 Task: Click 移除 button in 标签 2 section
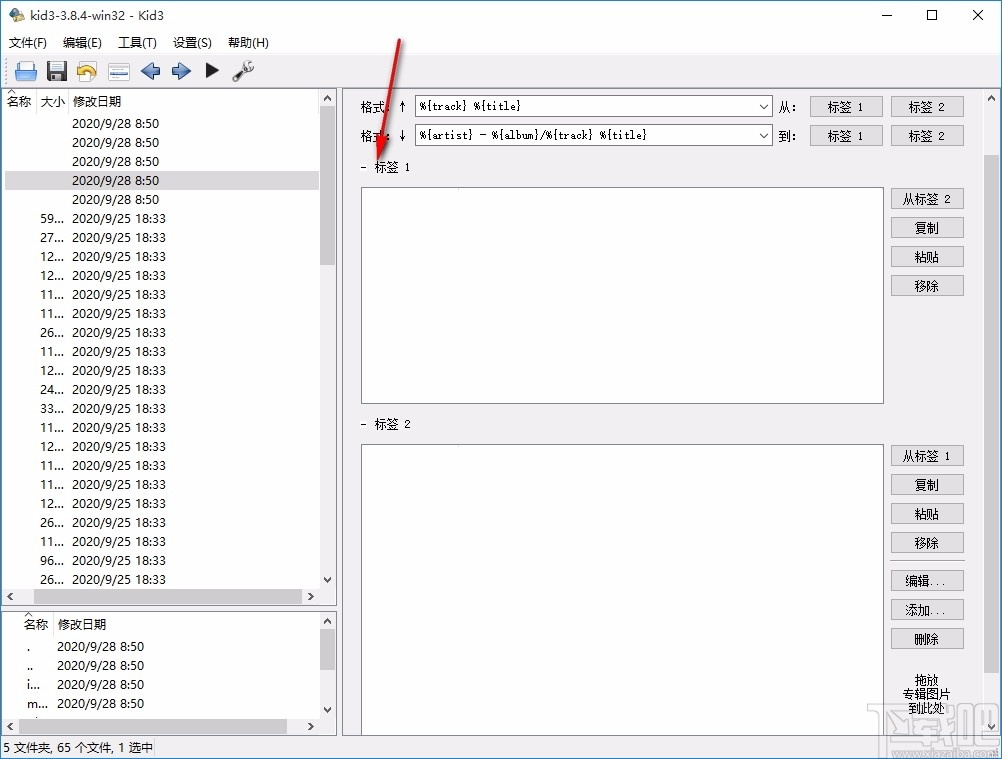coord(927,543)
